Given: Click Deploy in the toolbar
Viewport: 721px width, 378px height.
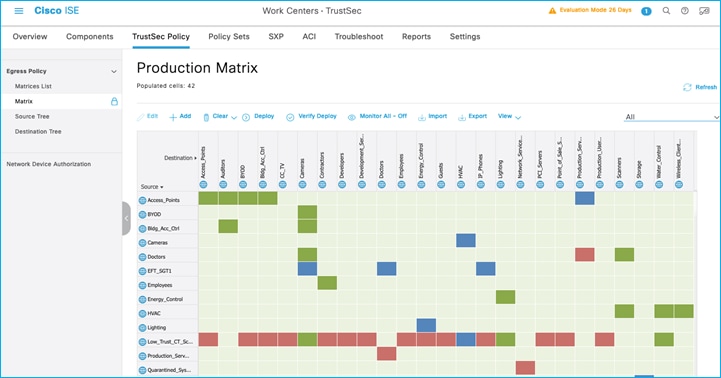Looking at the screenshot, I should (258, 116).
